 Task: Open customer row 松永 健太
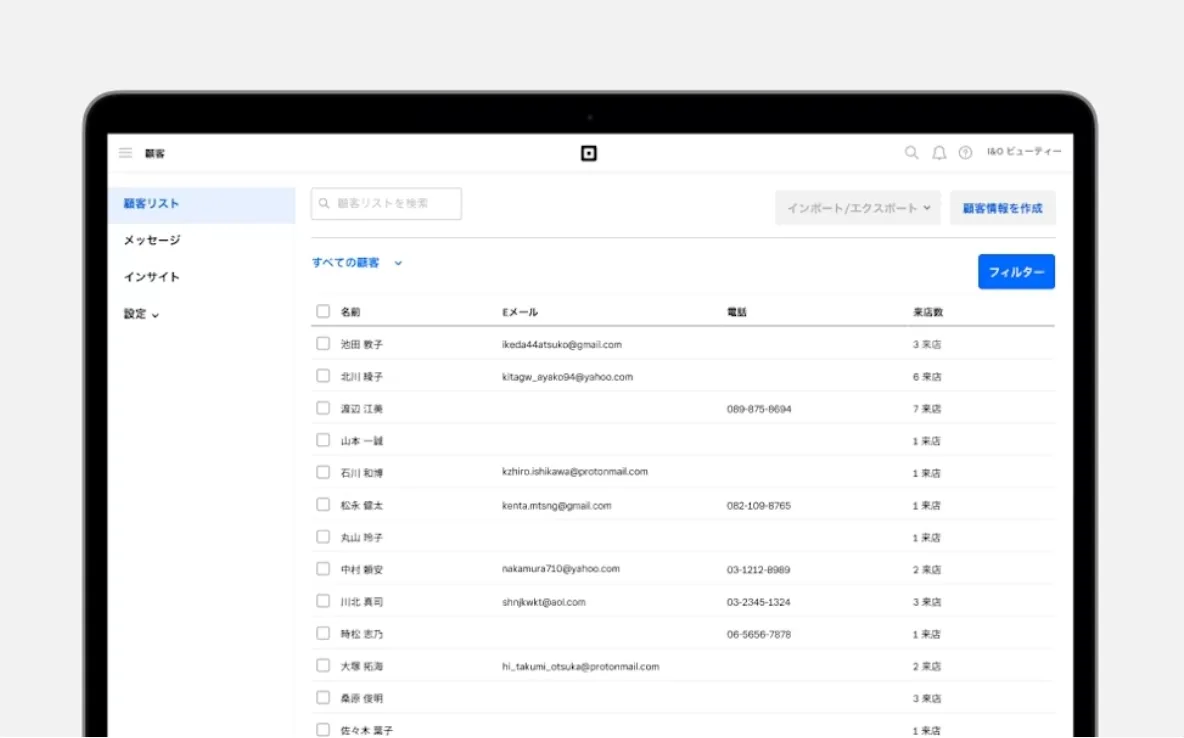coord(362,506)
